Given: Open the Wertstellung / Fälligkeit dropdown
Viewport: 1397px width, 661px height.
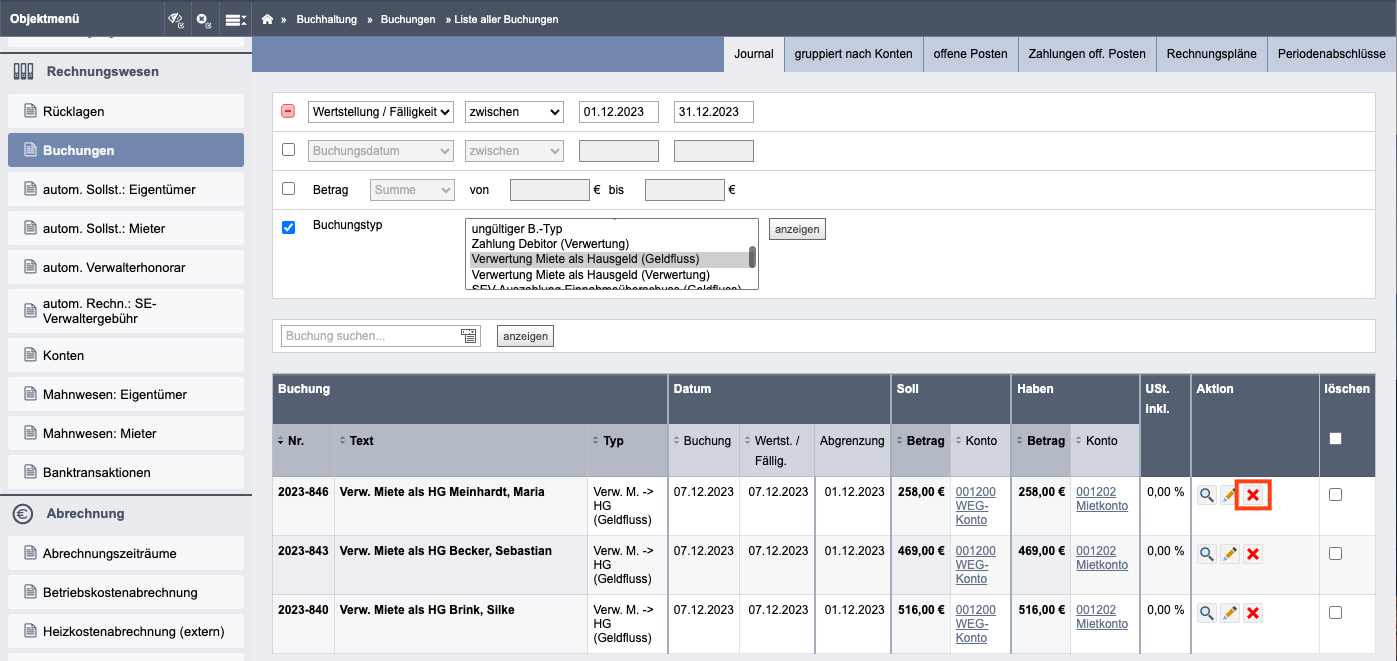Looking at the screenshot, I should pos(381,112).
